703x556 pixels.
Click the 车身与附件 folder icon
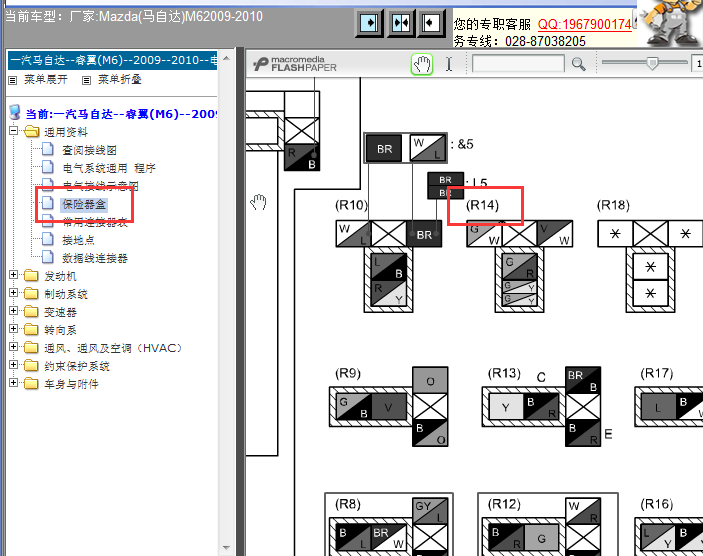pyautogui.click(x=31, y=383)
